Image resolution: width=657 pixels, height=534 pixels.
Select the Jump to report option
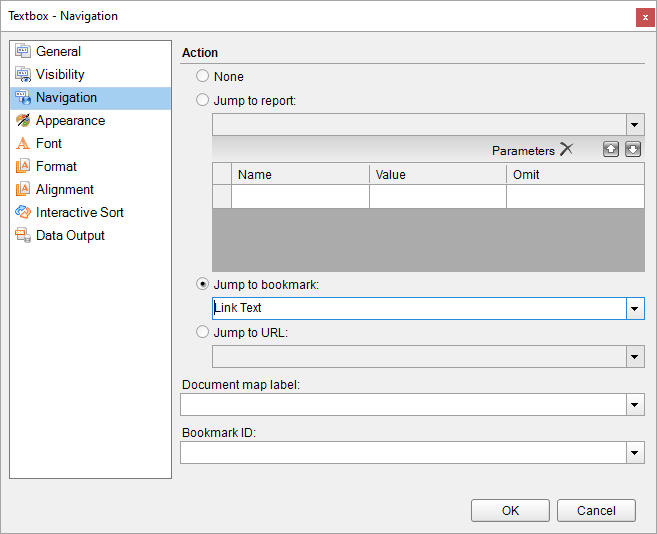(x=202, y=100)
